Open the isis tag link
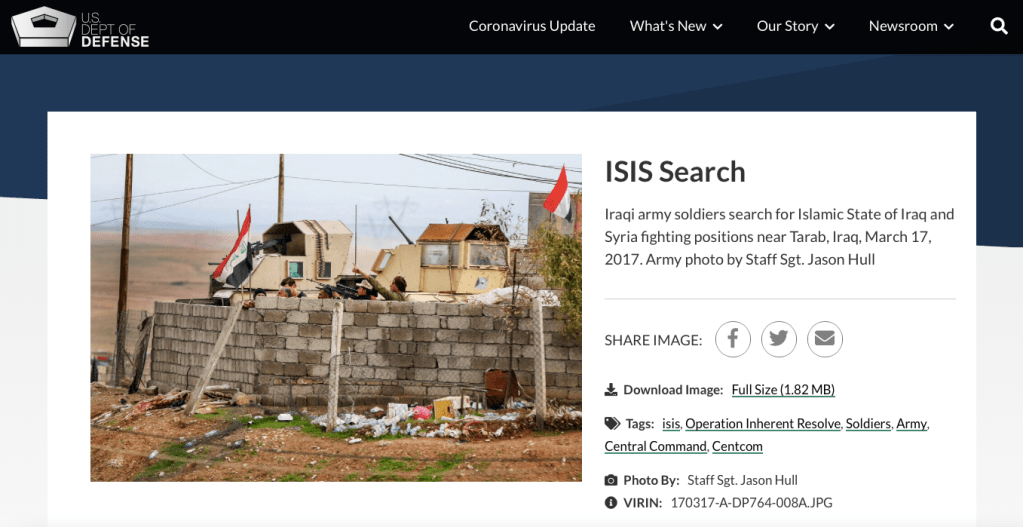 [670, 424]
